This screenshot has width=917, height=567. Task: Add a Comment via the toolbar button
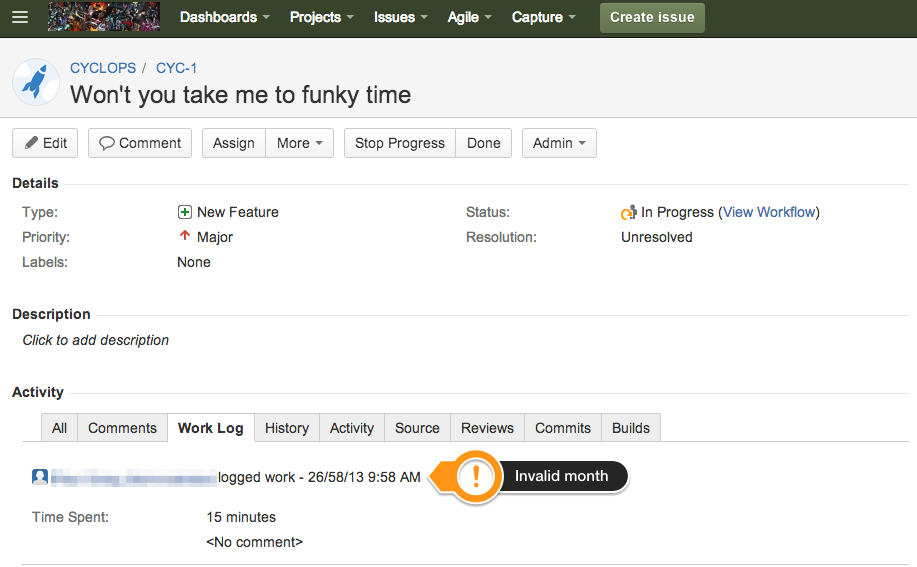click(140, 143)
